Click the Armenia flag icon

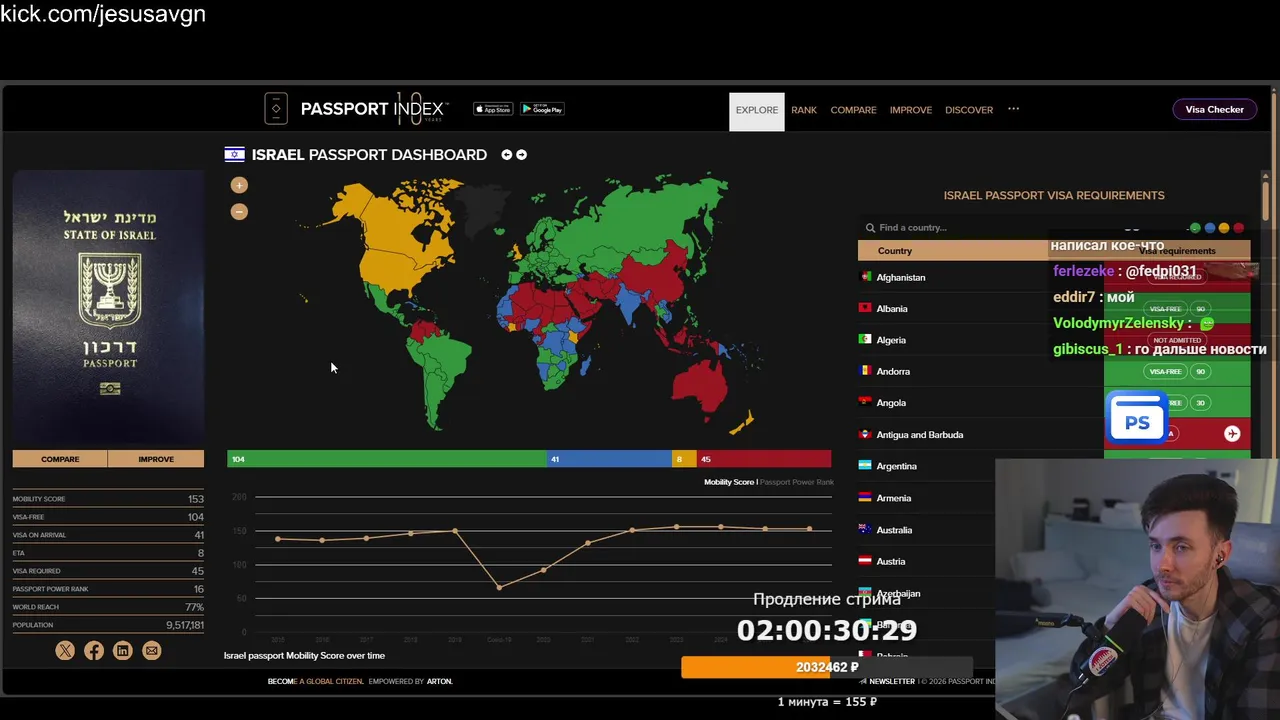(865, 497)
